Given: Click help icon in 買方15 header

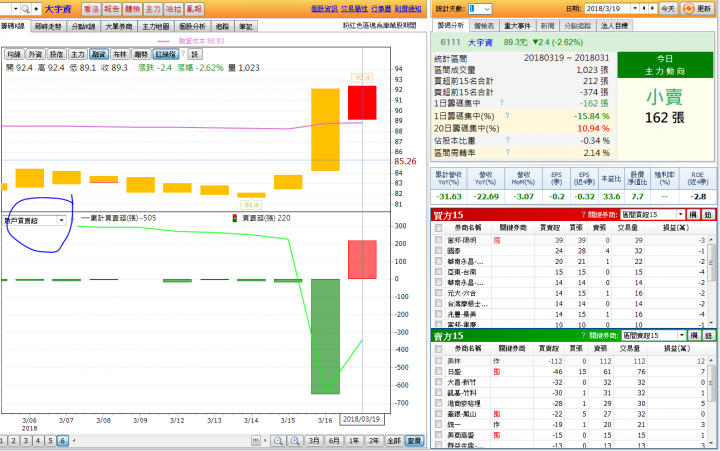Looking at the screenshot, I should pyautogui.click(x=583, y=214).
